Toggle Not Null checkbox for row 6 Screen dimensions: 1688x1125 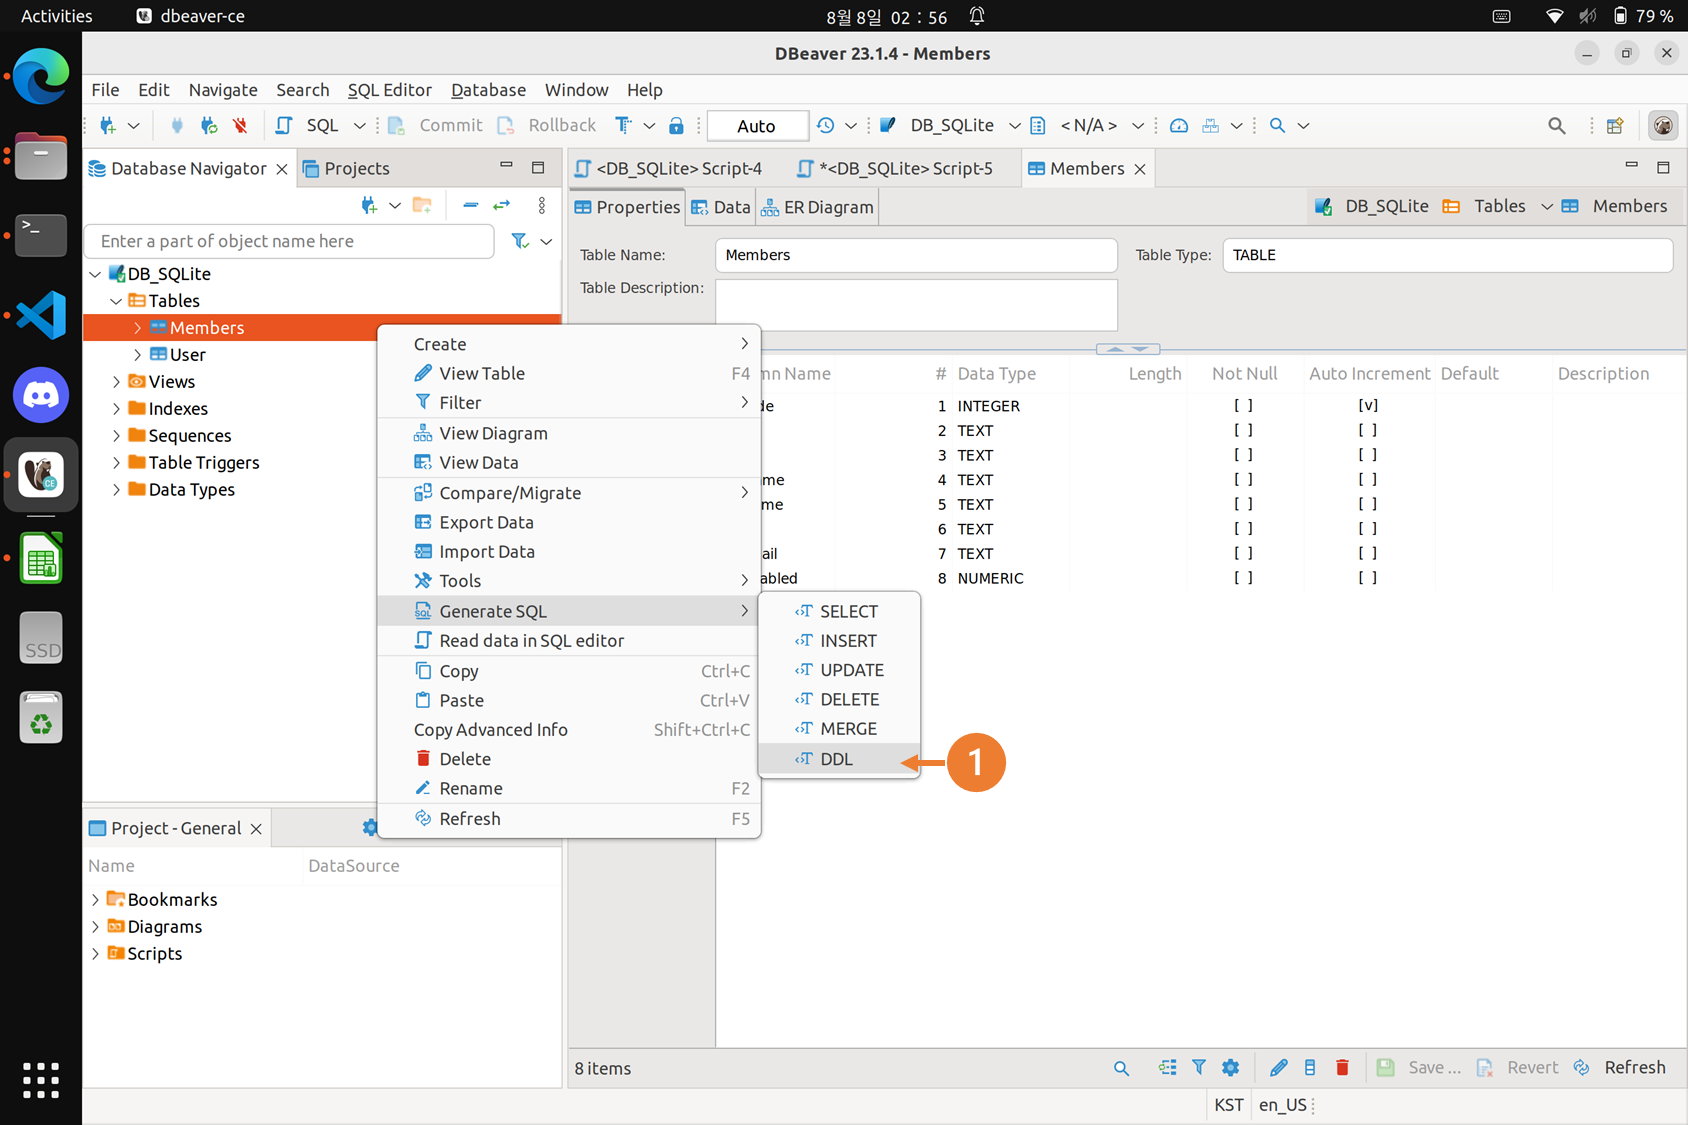coord(1243,528)
